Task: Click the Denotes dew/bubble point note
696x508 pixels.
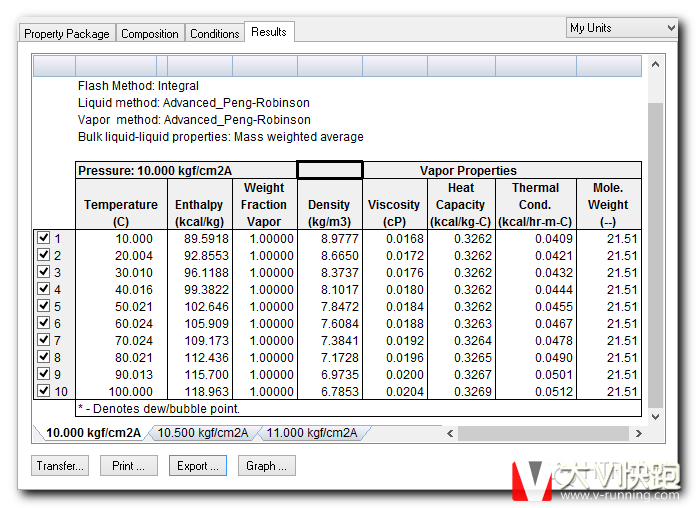Action: tap(158, 409)
